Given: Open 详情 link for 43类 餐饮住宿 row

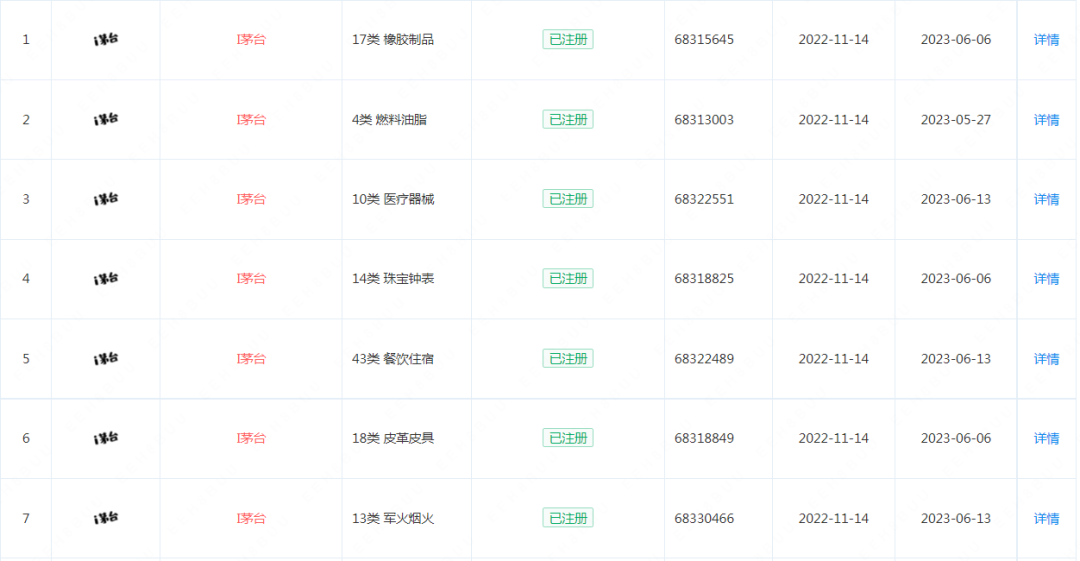Looking at the screenshot, I should coord(1046,359).
